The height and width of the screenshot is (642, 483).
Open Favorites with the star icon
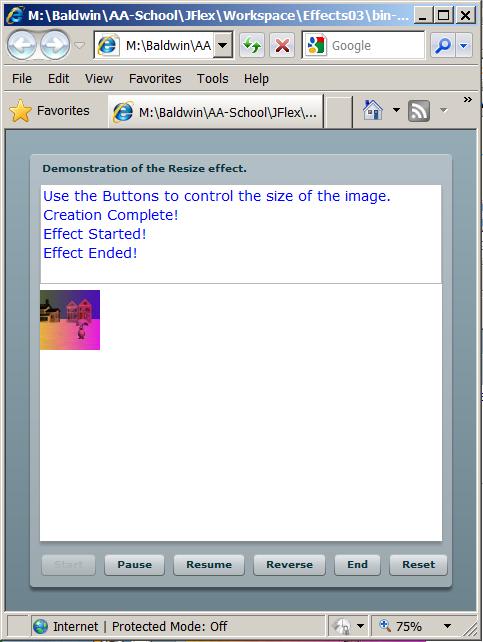coord(20,111)
